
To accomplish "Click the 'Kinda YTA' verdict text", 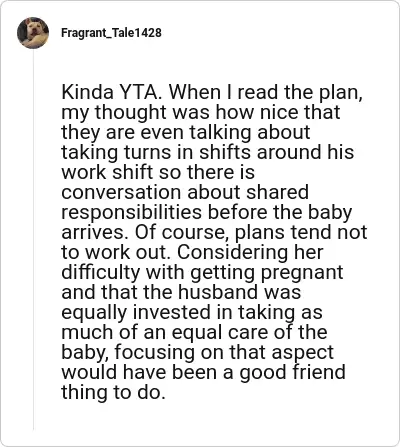I will (112, 92).
